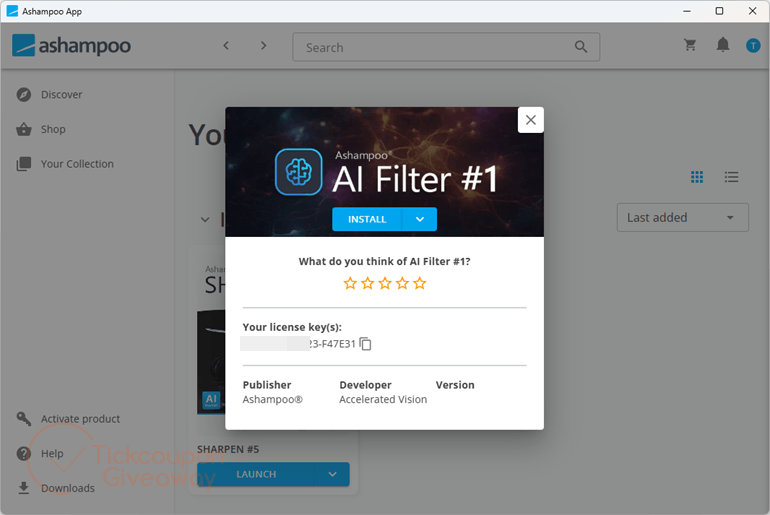The image size is (770, 515).
Task: Click the SHARPEN #5 product thumbnail
Action: [211, 362]
